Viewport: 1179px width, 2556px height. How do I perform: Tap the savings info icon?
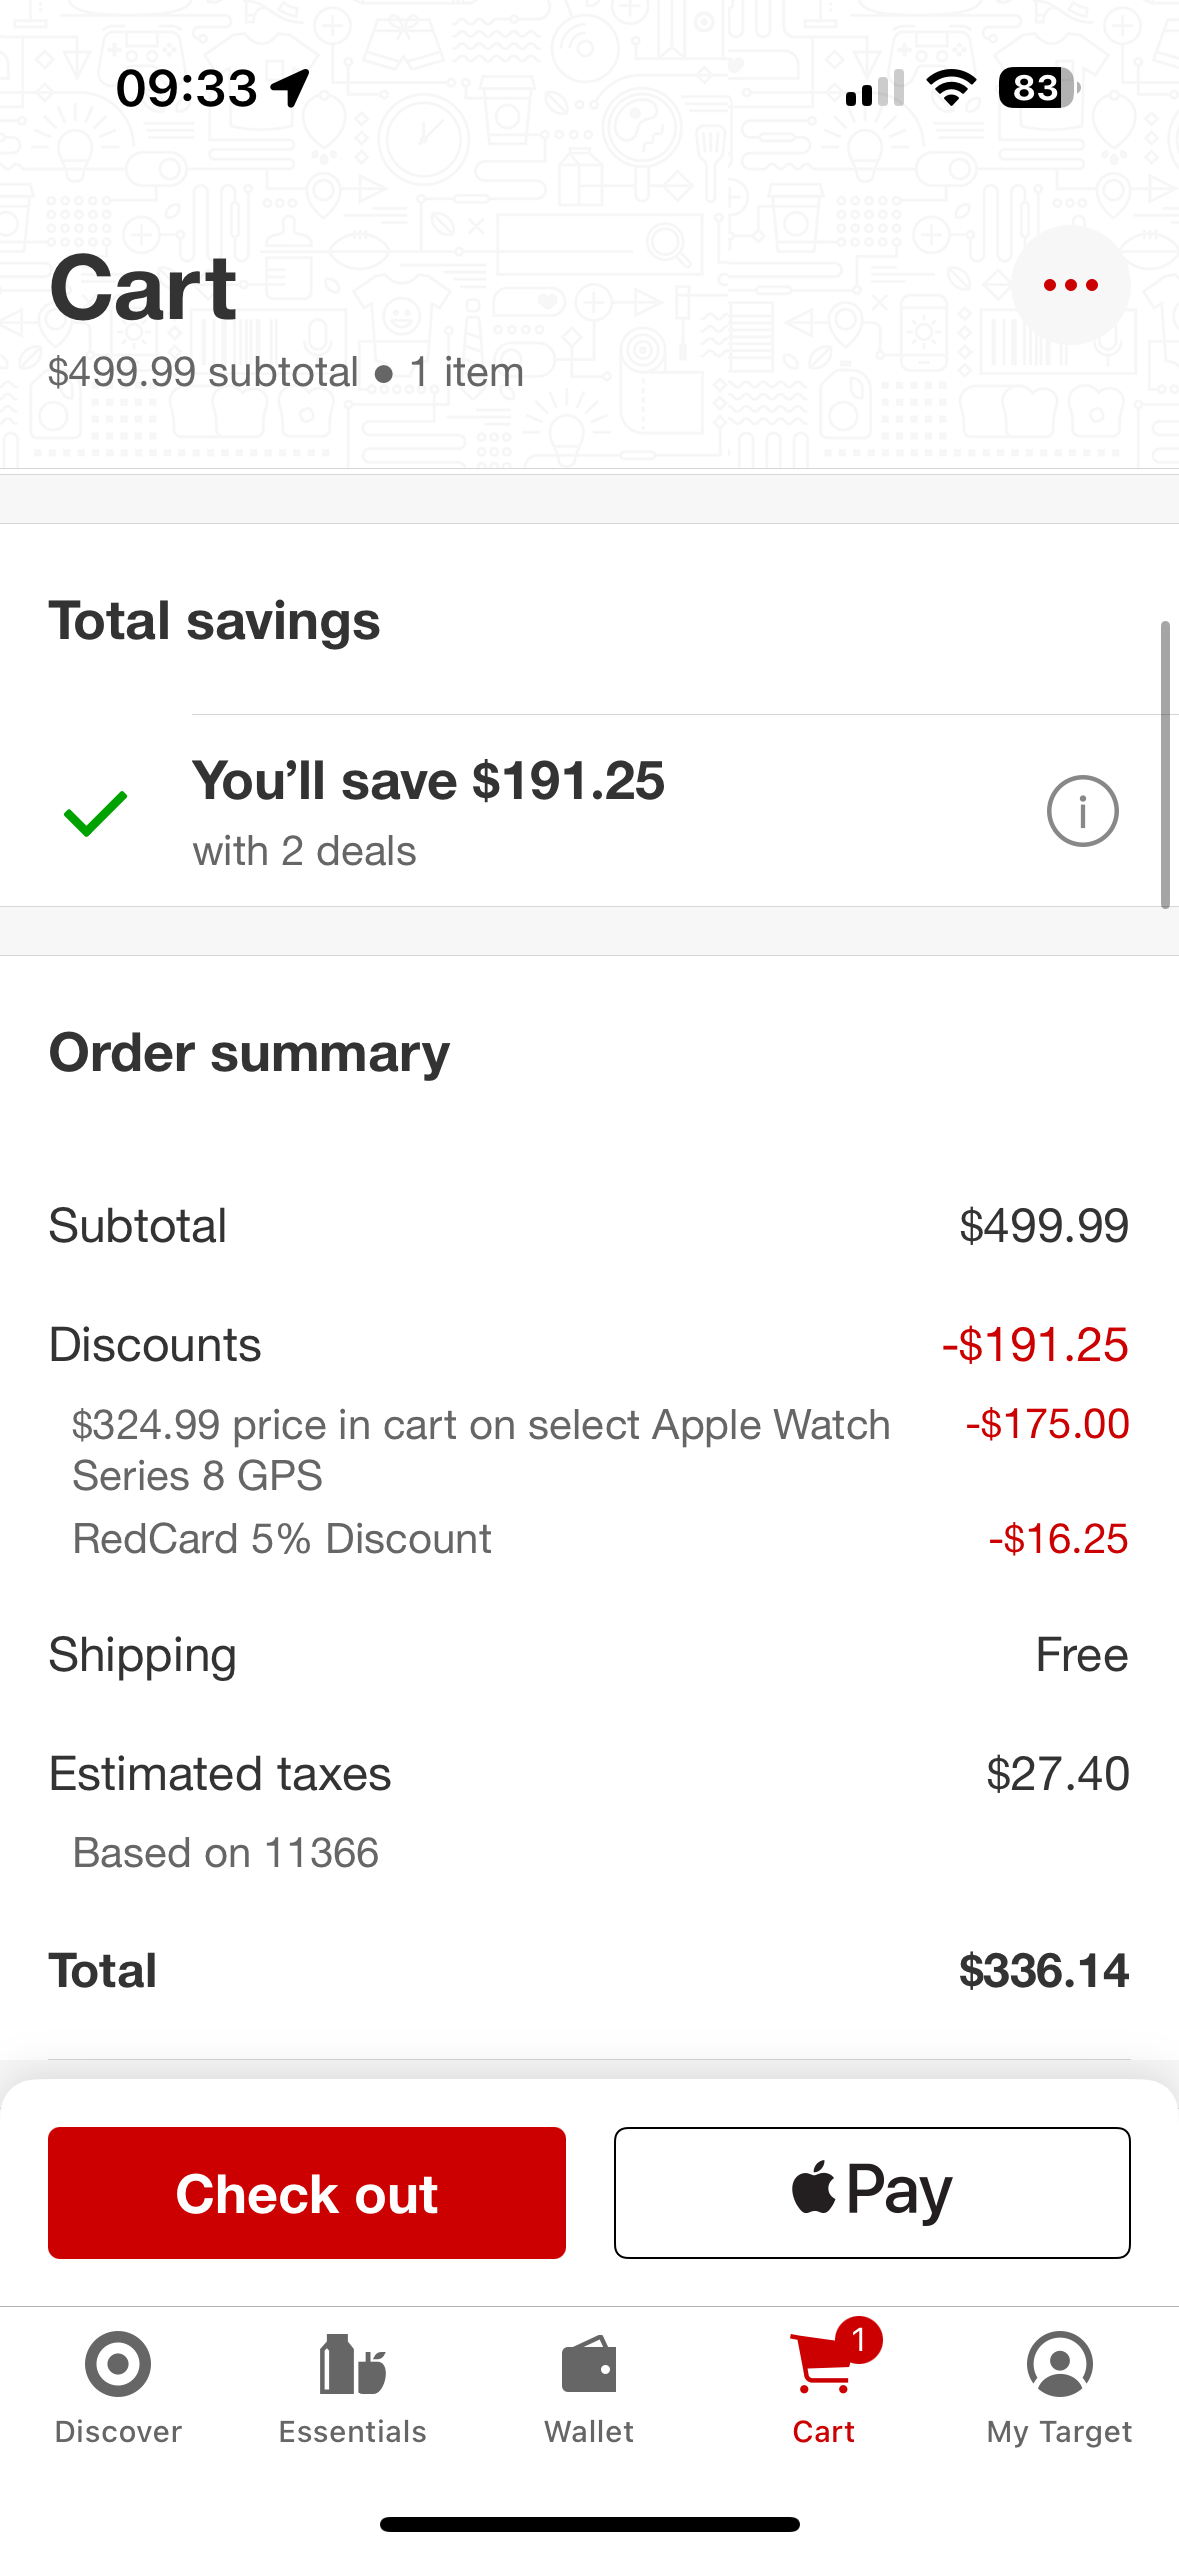click(x=1082, y=811)
